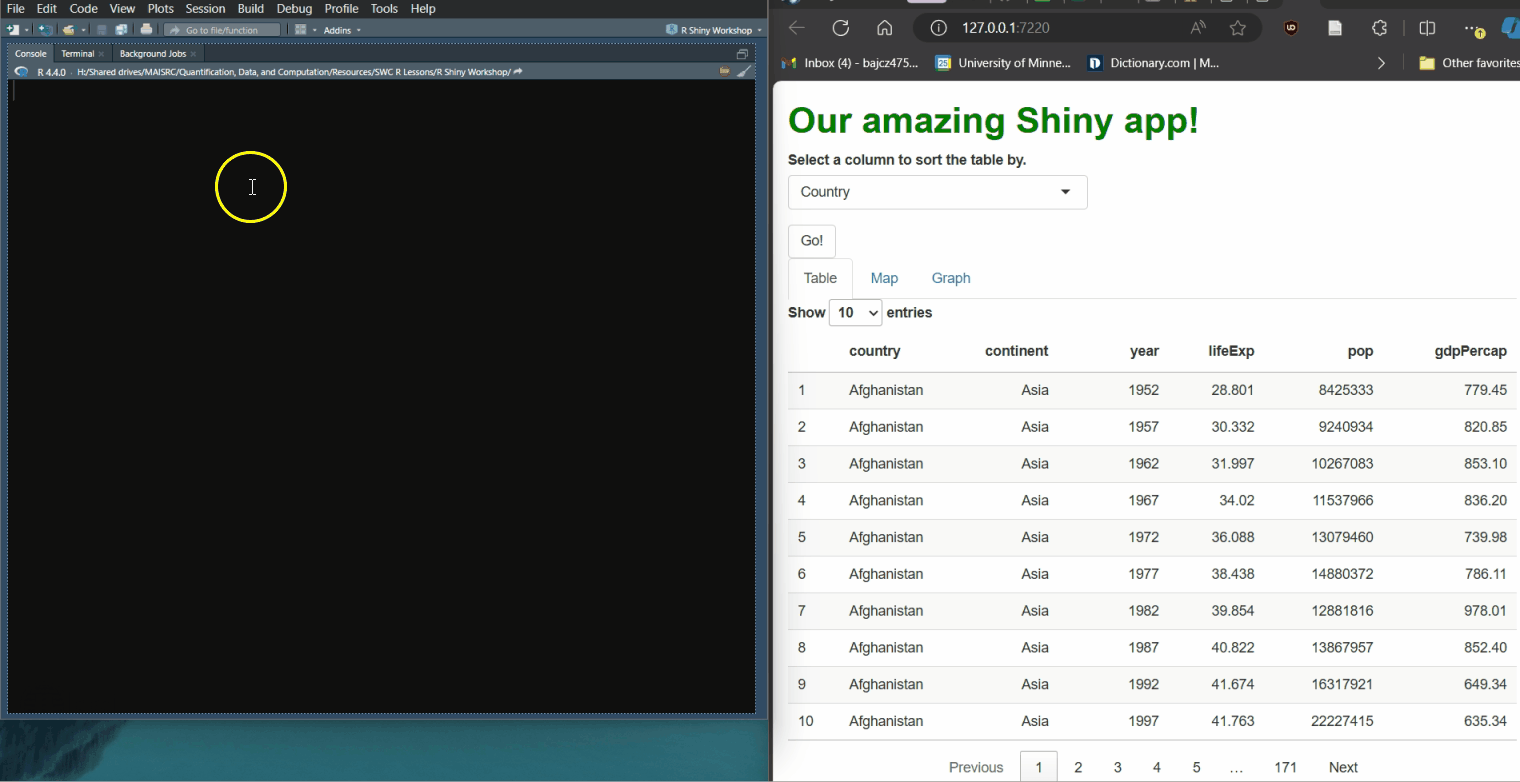This screenshot has width=1520, height=782.
Task: Refresh the Shiny app page in Edge
Action: point(841,28)
